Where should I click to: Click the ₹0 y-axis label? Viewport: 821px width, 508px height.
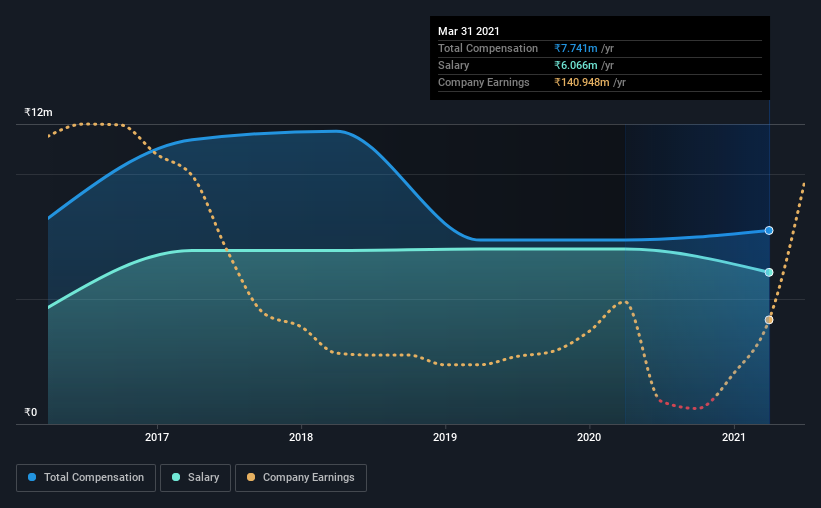[30, 412]
